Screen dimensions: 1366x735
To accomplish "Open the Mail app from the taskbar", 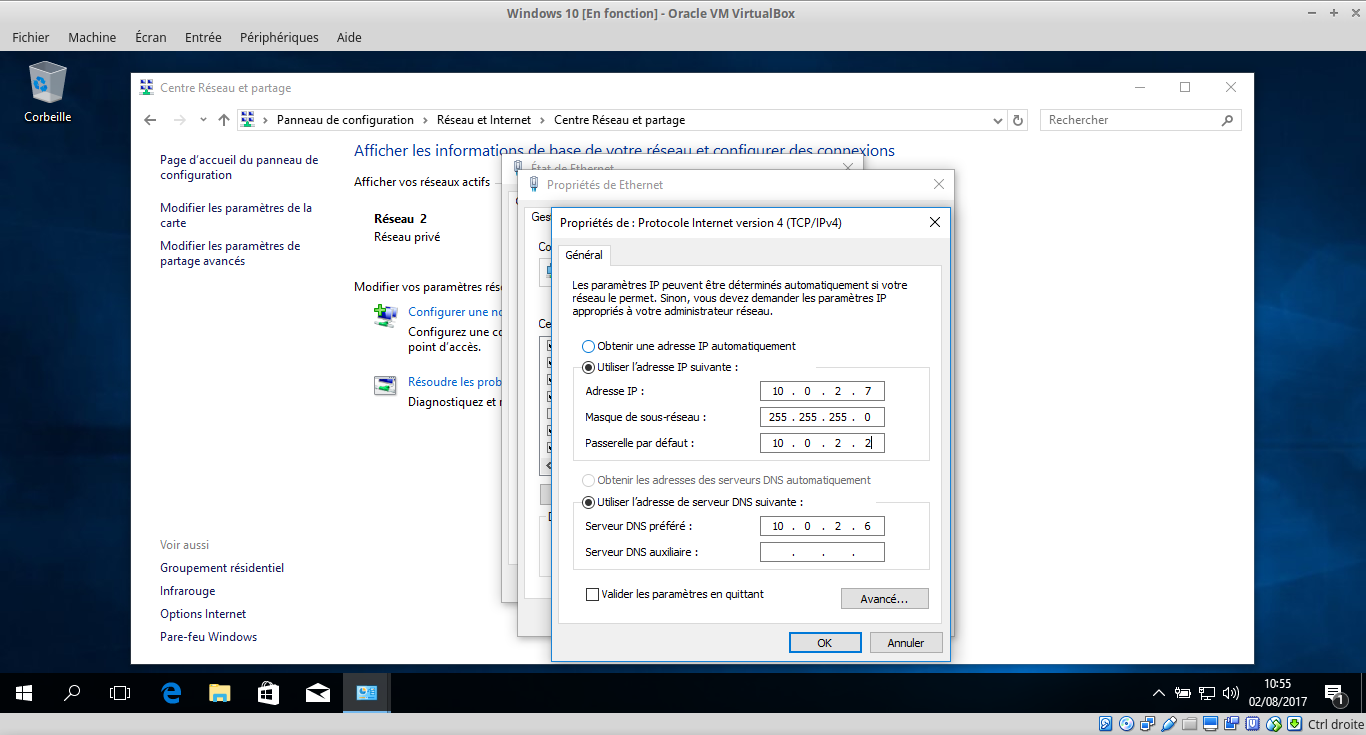I will [317, 692].
